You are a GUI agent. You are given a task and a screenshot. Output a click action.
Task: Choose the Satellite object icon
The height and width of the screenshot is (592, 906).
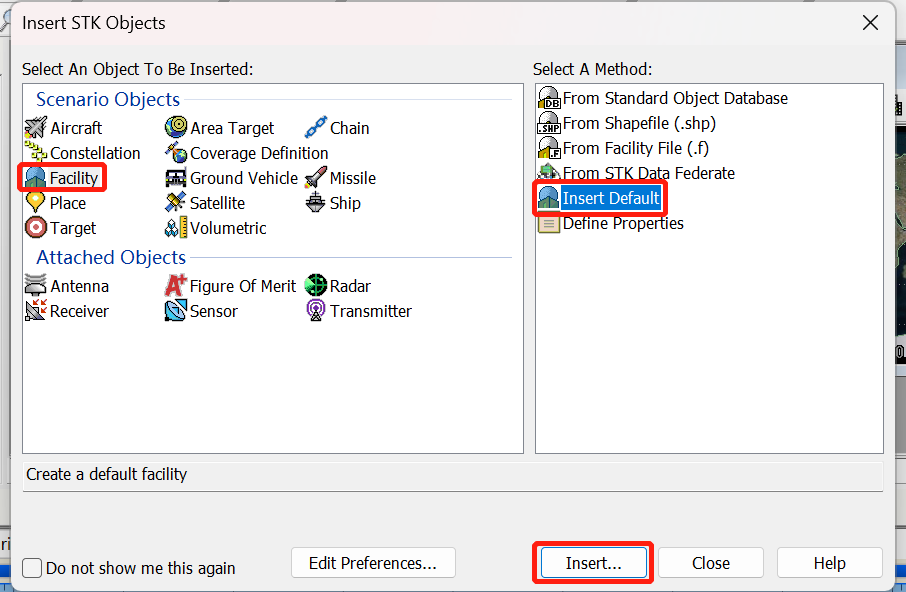click(x=176, y=203)
